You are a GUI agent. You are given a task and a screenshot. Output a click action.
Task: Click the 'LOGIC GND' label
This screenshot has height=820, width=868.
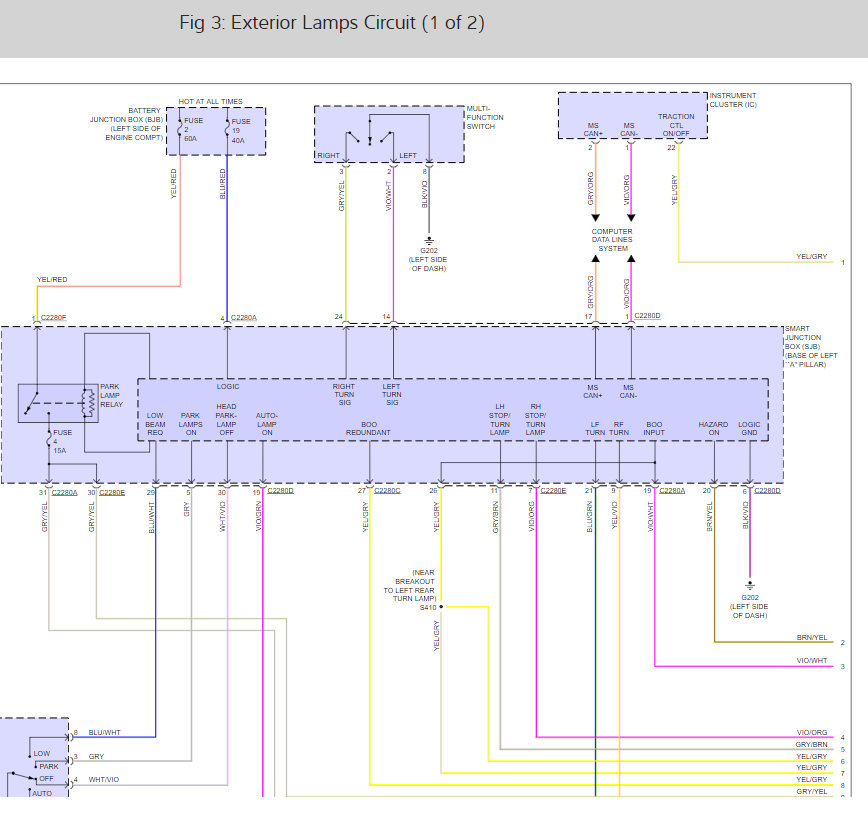click(x=749, y=428)
